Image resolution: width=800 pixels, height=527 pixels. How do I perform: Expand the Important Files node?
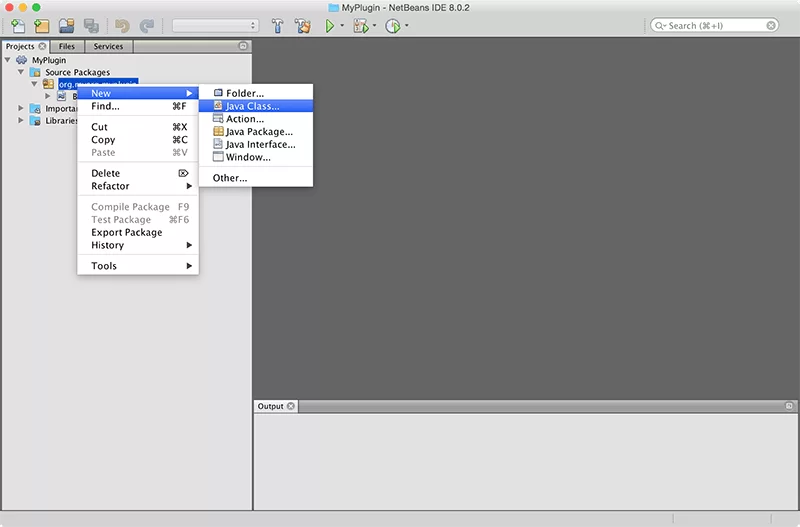point(21,108)
